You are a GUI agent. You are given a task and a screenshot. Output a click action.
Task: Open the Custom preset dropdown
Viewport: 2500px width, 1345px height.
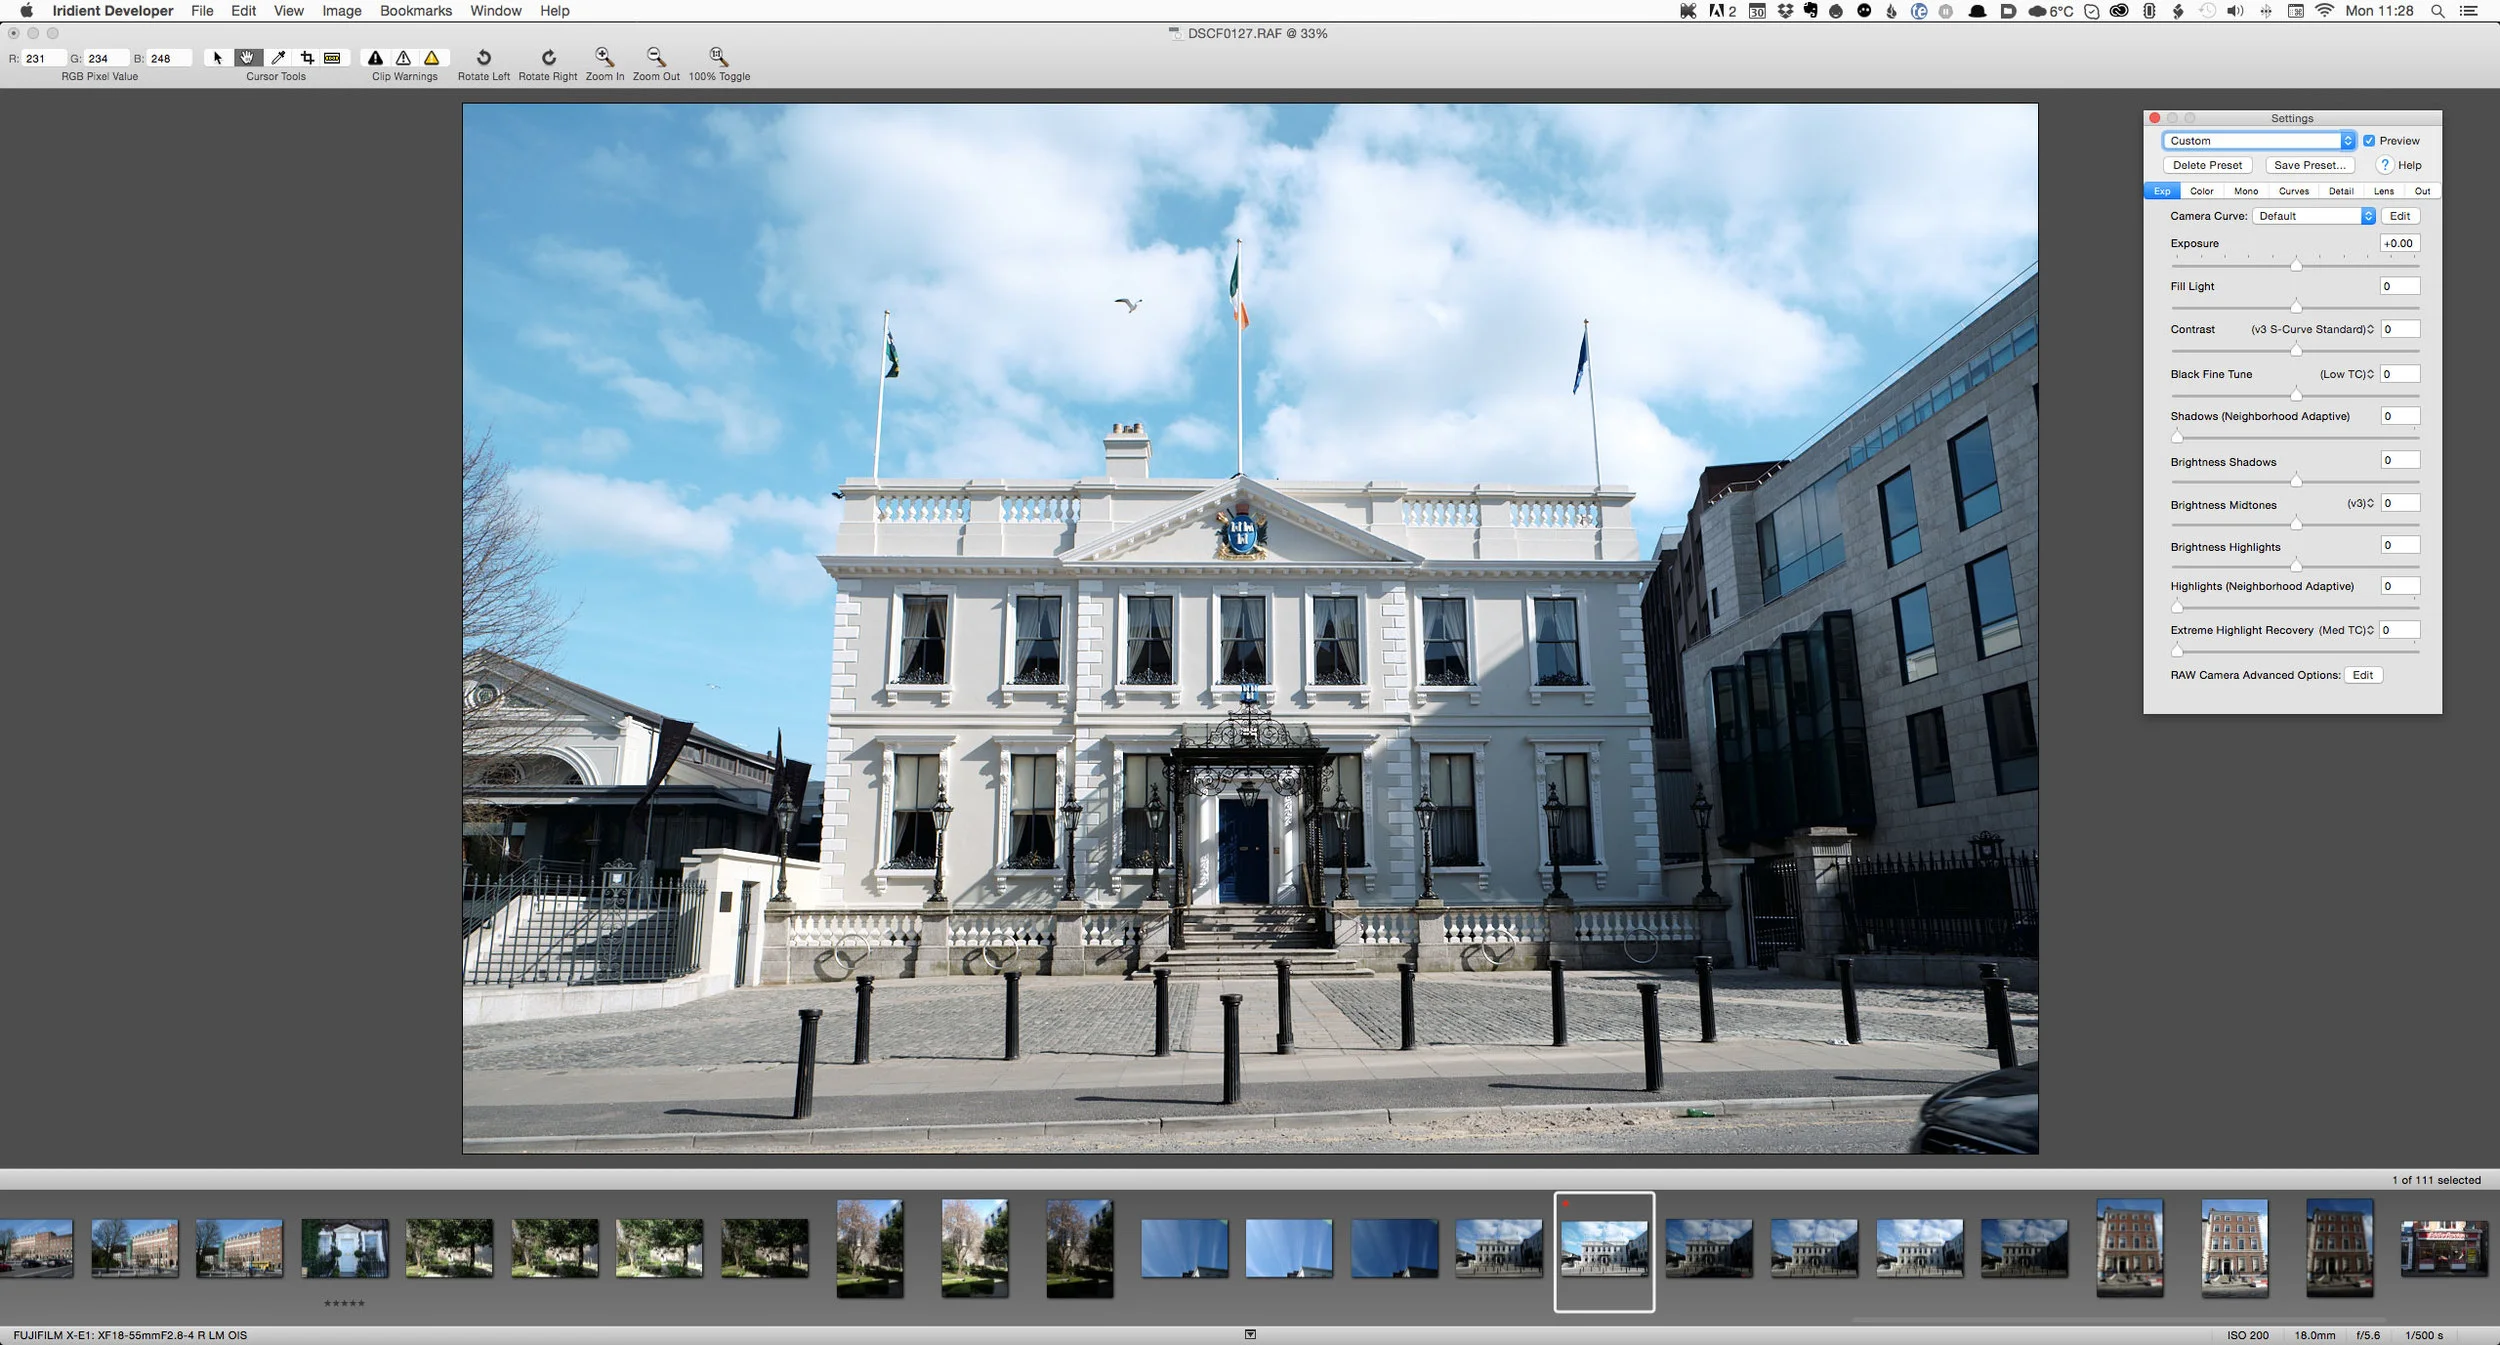pyautogui.click(x=2260, y=140)
